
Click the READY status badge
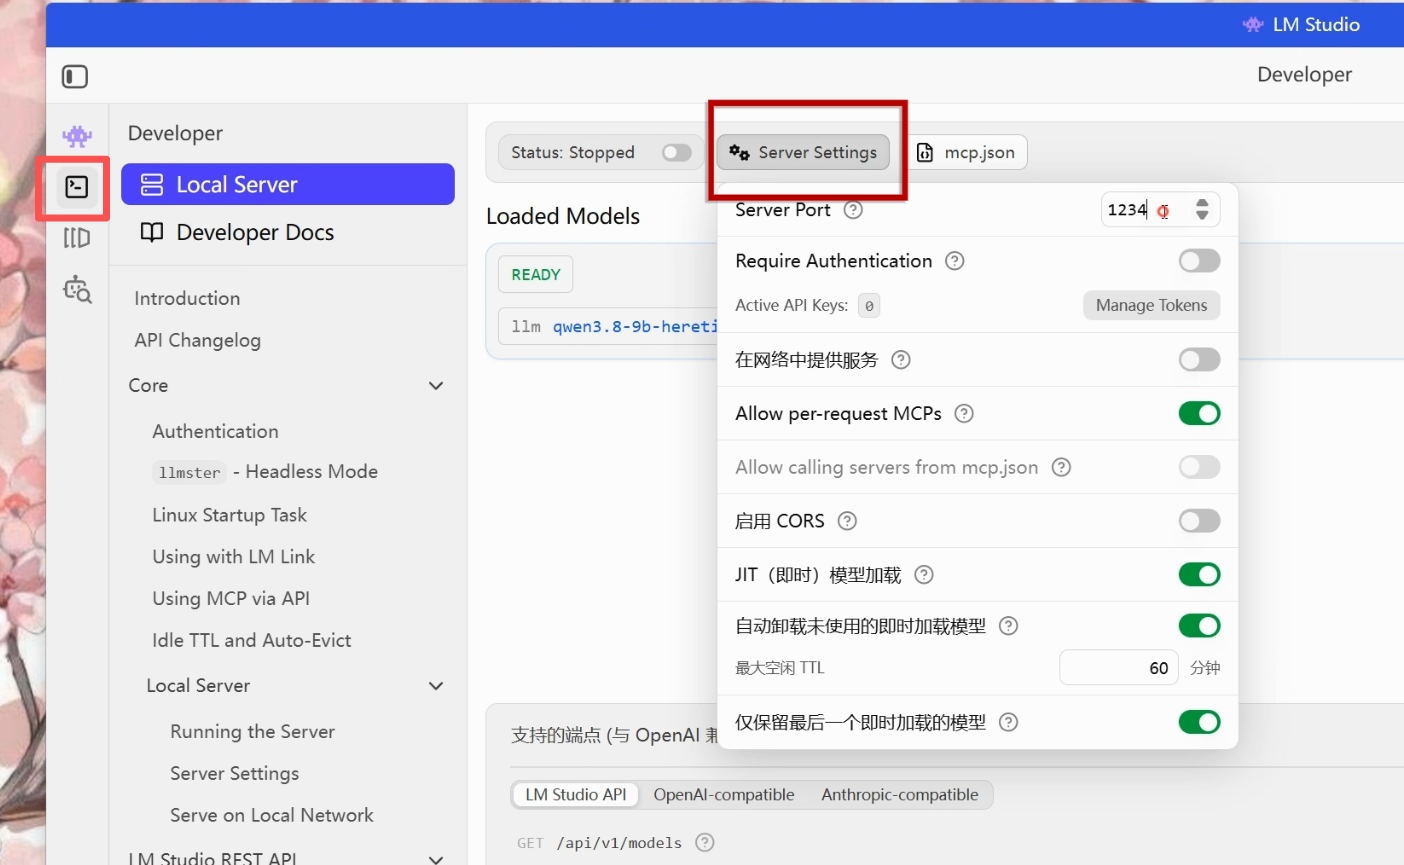(536, 275)
